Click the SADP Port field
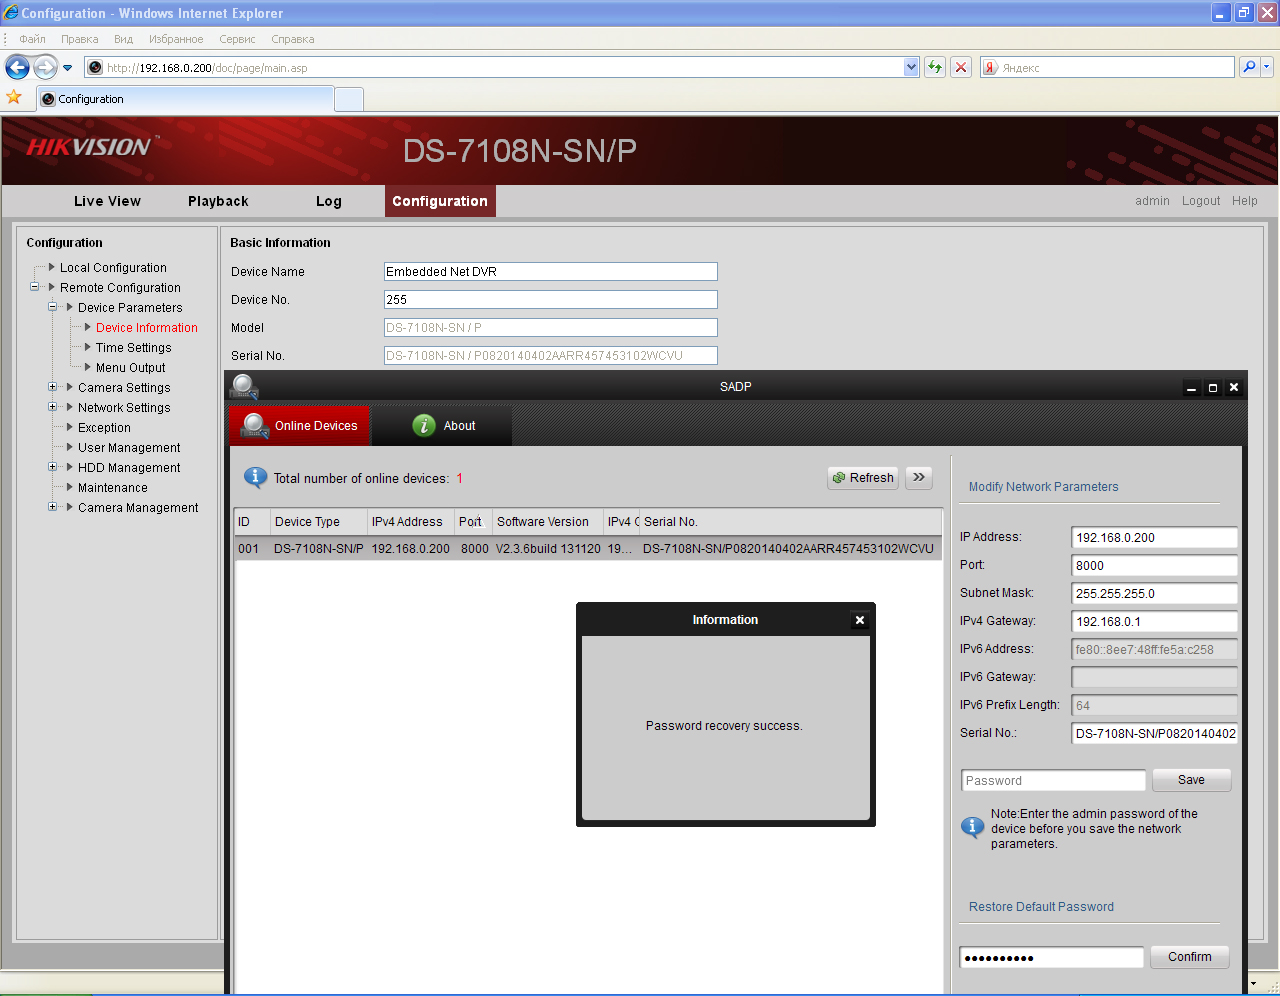The width and height of the screenshot is (1280, 996). [1154, 565]
